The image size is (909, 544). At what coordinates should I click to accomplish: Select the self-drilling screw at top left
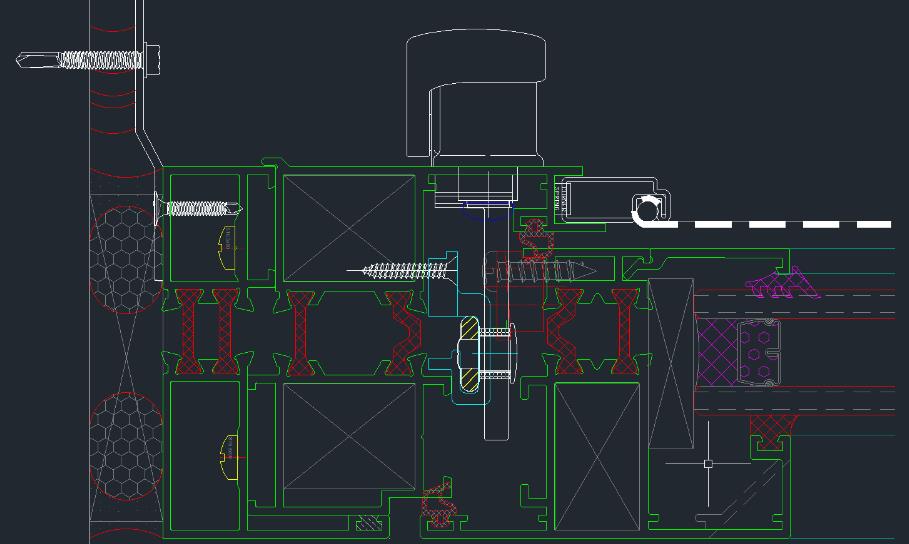pos(90,60)
